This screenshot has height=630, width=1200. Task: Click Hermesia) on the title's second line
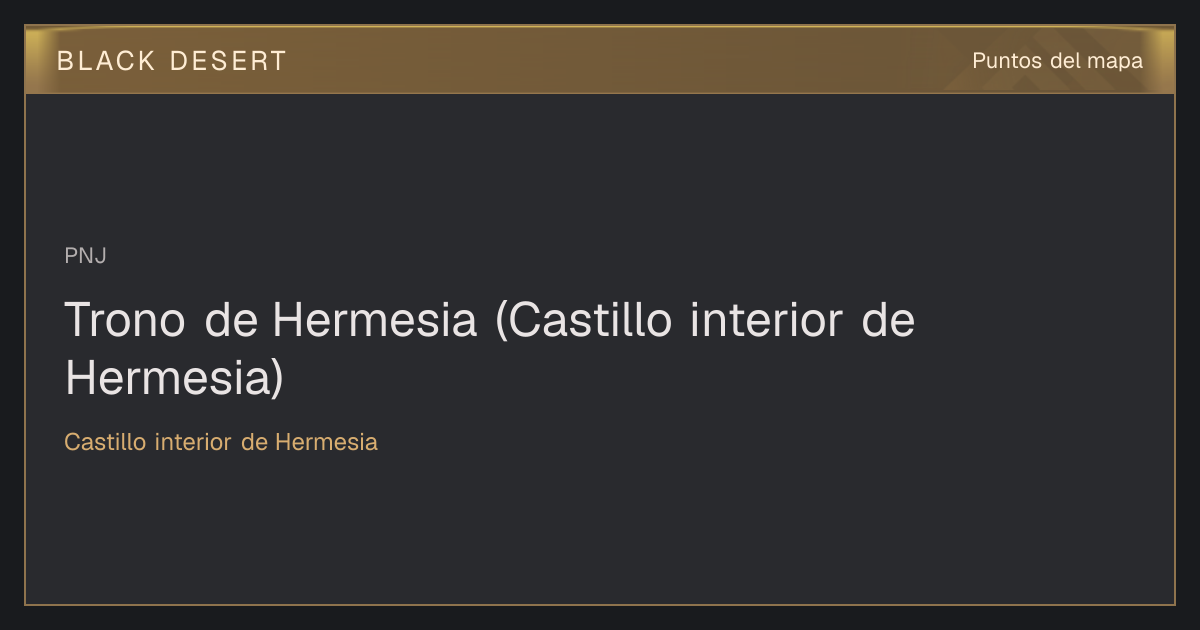point(175,379)
